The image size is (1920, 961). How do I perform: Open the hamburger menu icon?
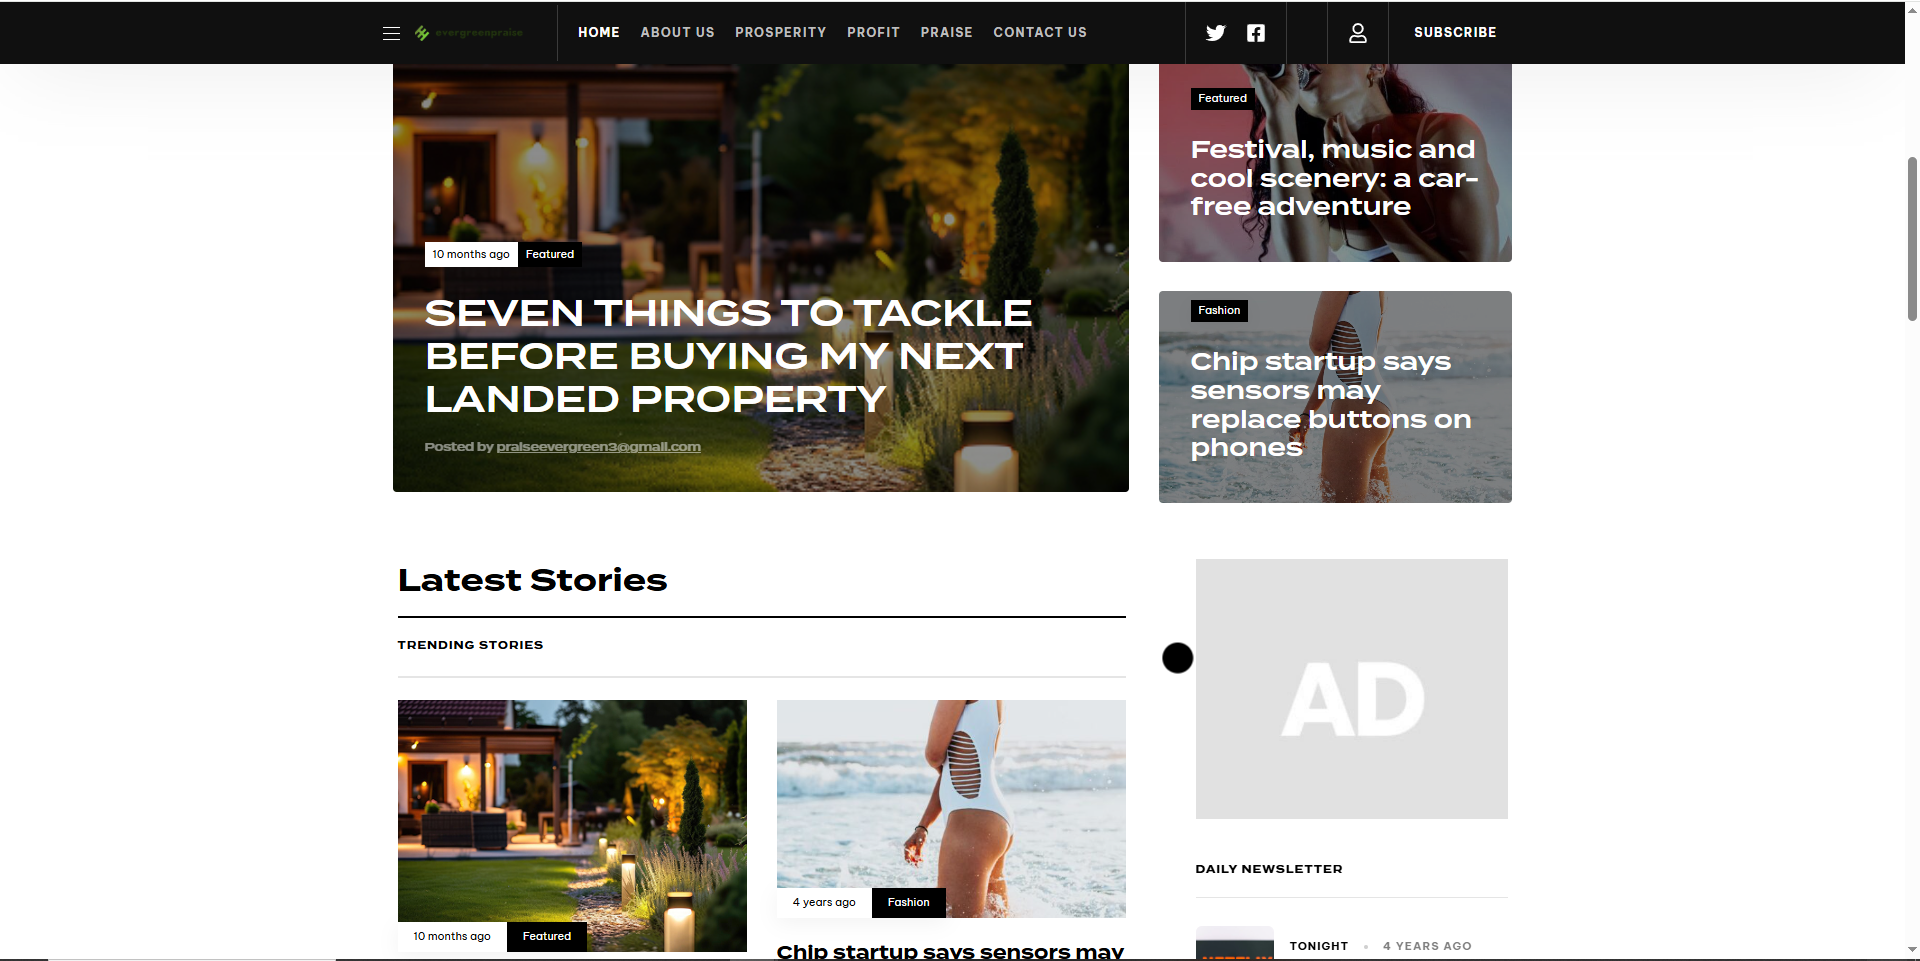391,33
